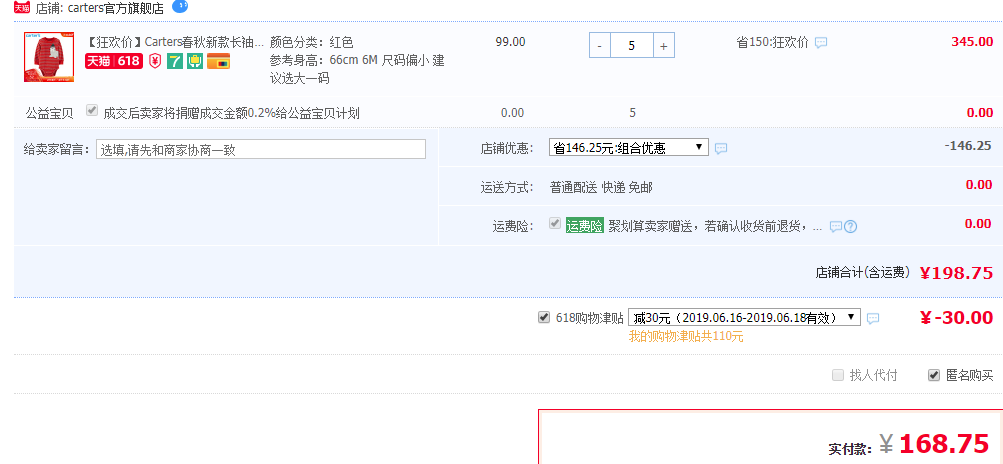
Task: Open the 减30元 购物津贴 dropdown
Action: (745, 317)
